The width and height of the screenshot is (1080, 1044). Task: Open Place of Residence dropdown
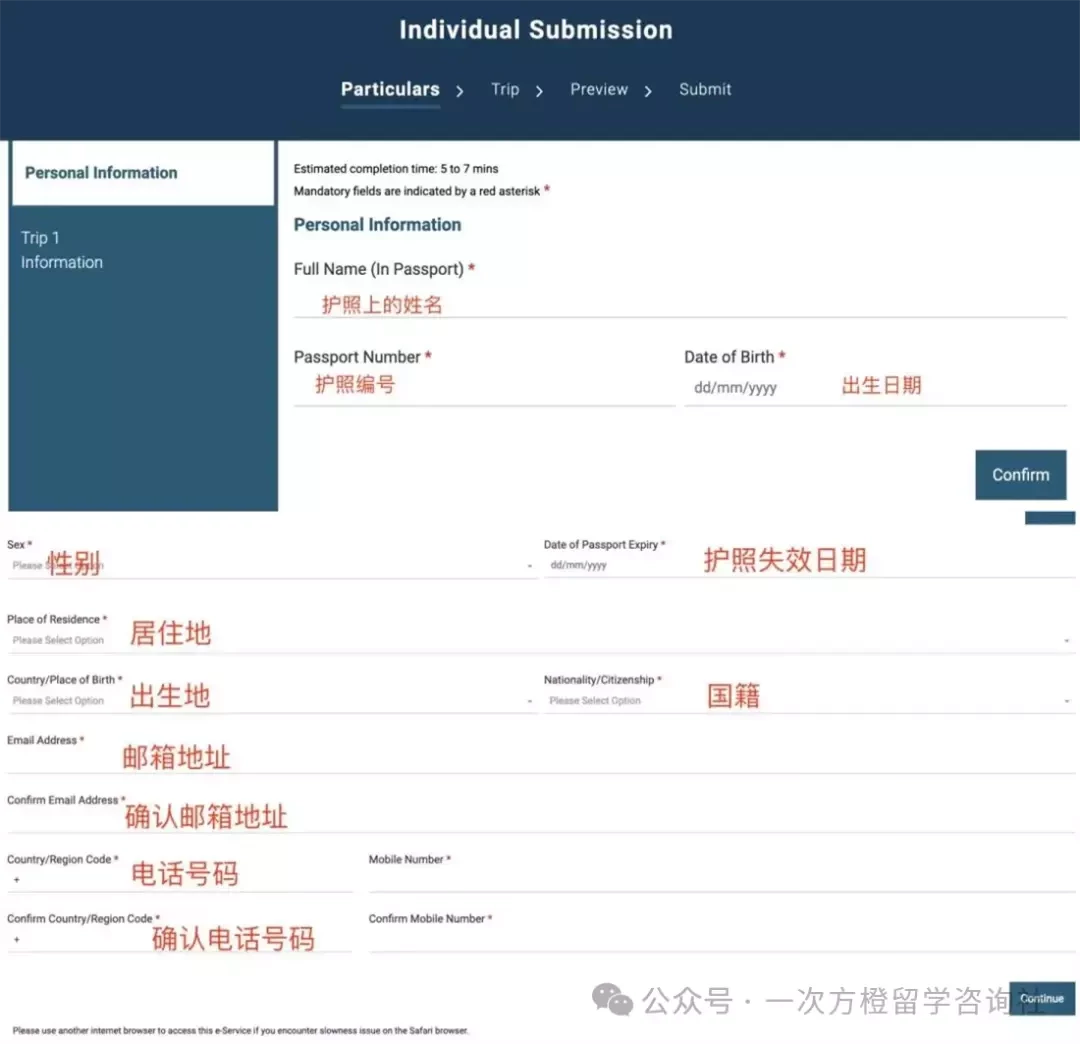coord(541,640)
